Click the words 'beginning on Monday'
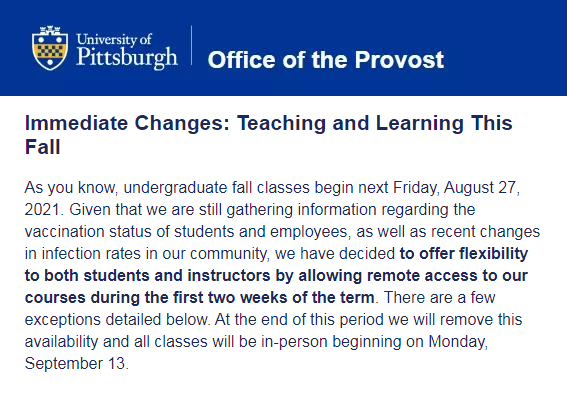 click(x=410, y=342)
